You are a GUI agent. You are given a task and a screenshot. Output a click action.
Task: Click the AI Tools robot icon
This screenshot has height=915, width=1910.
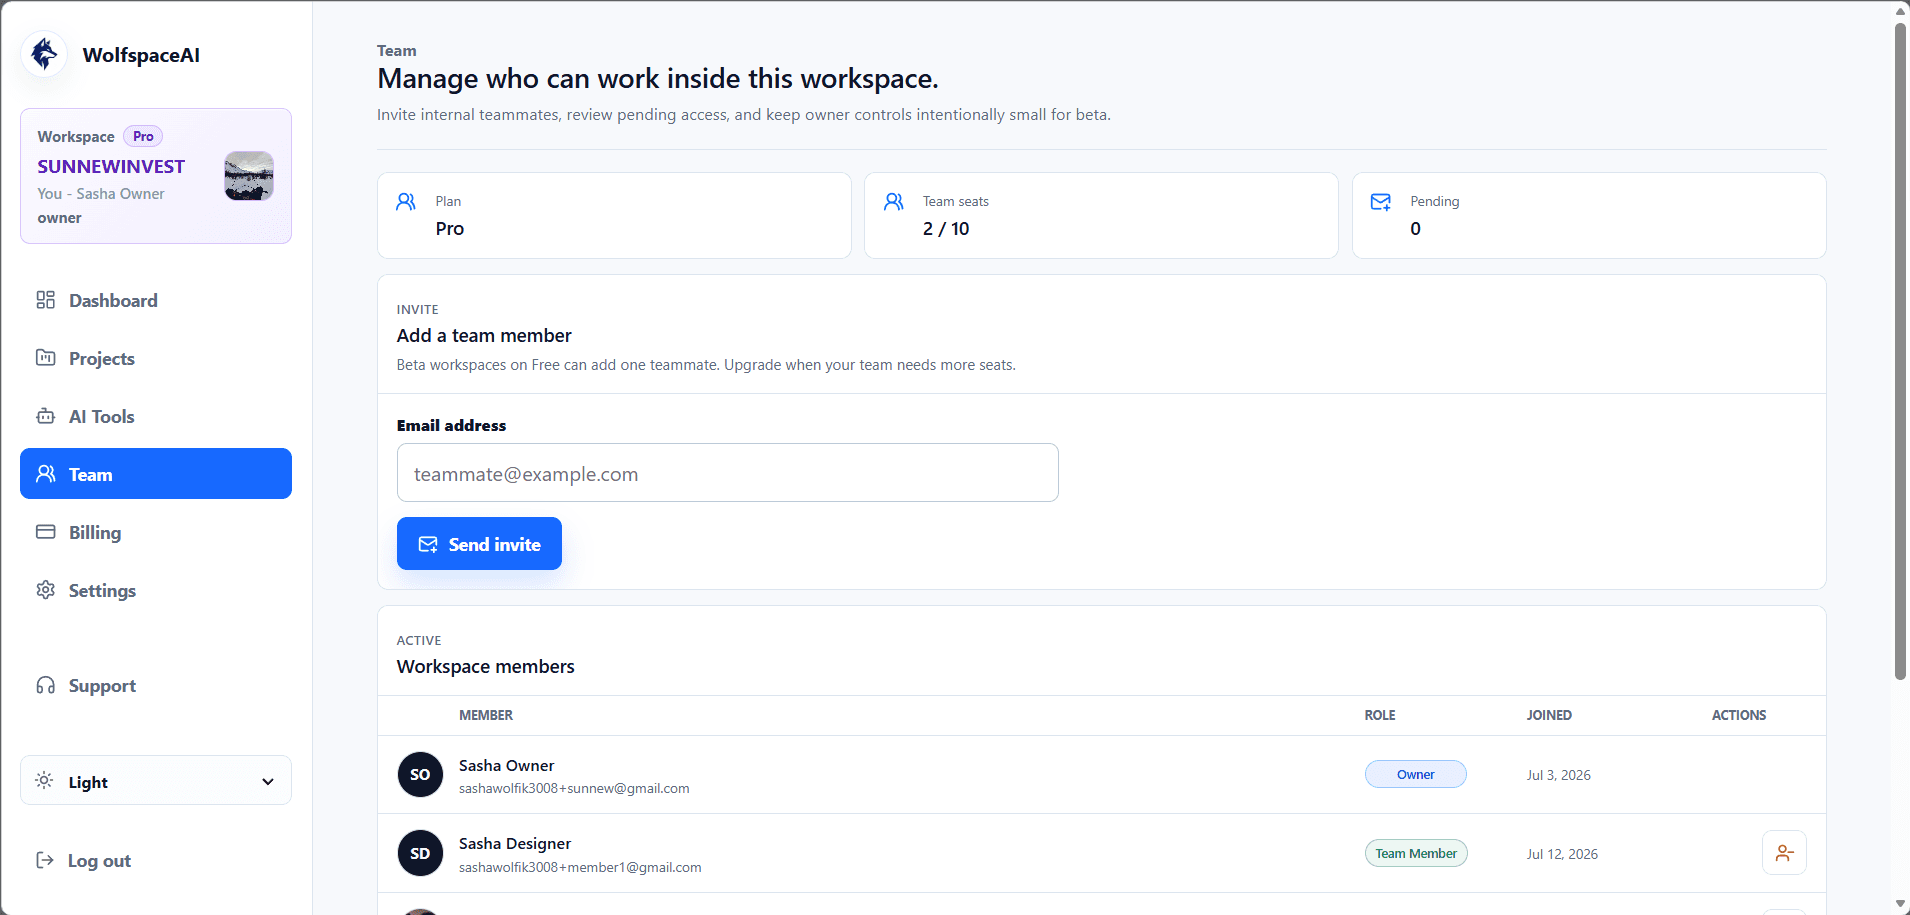(x=46, y=416)
